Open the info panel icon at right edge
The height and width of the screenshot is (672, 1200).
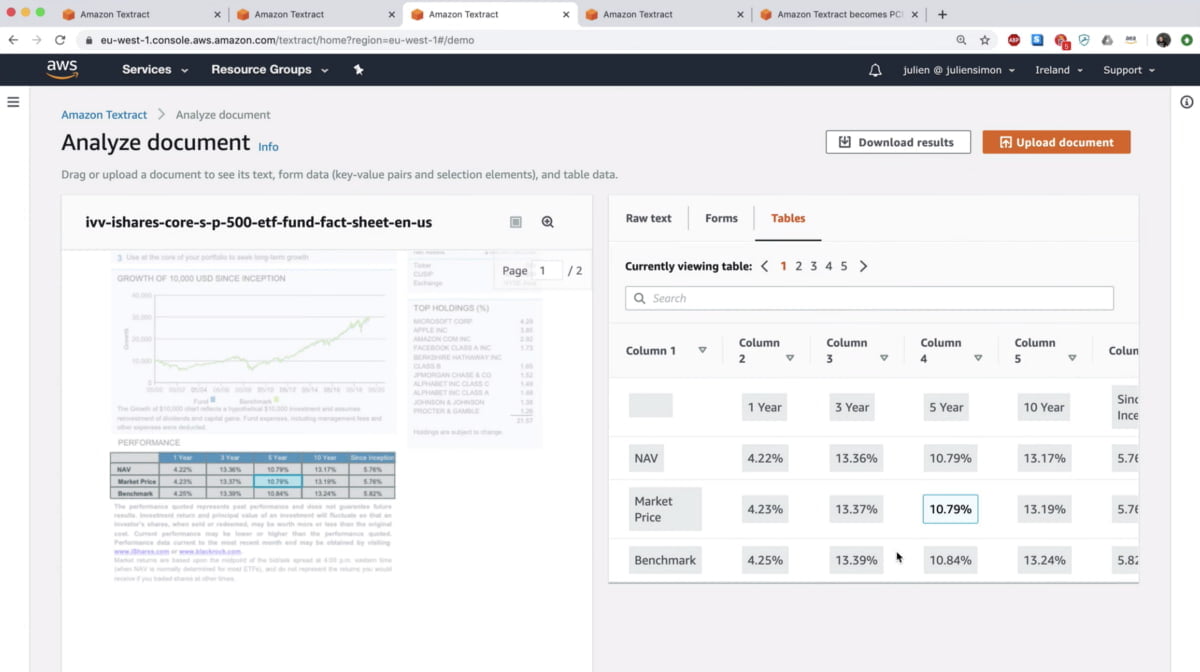point(1186,102)
